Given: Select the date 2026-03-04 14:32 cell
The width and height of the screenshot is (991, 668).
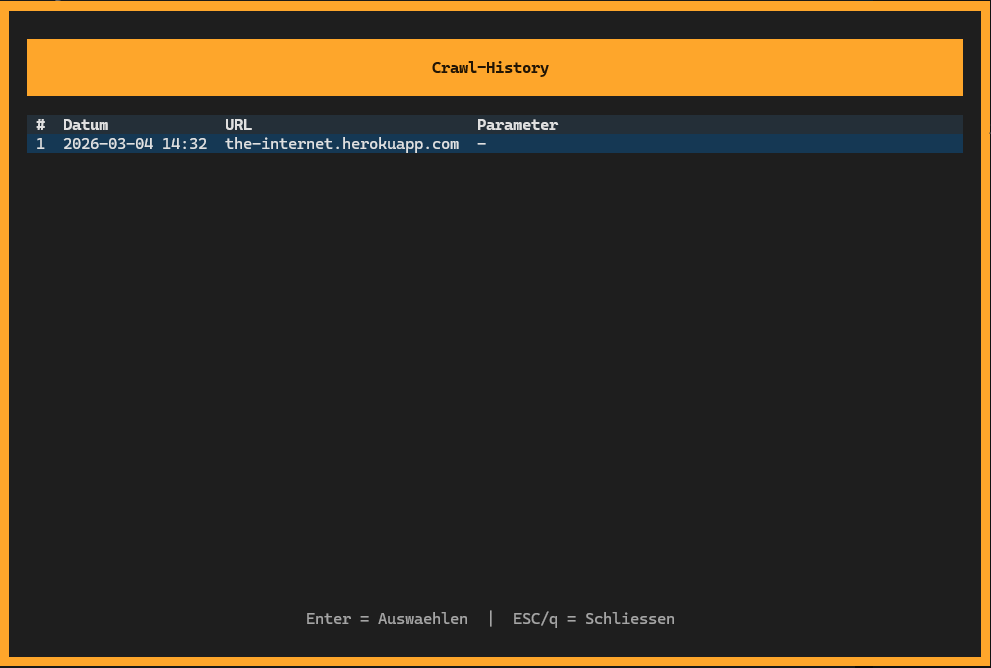Looking at the screenshot, I should point(134,143).
